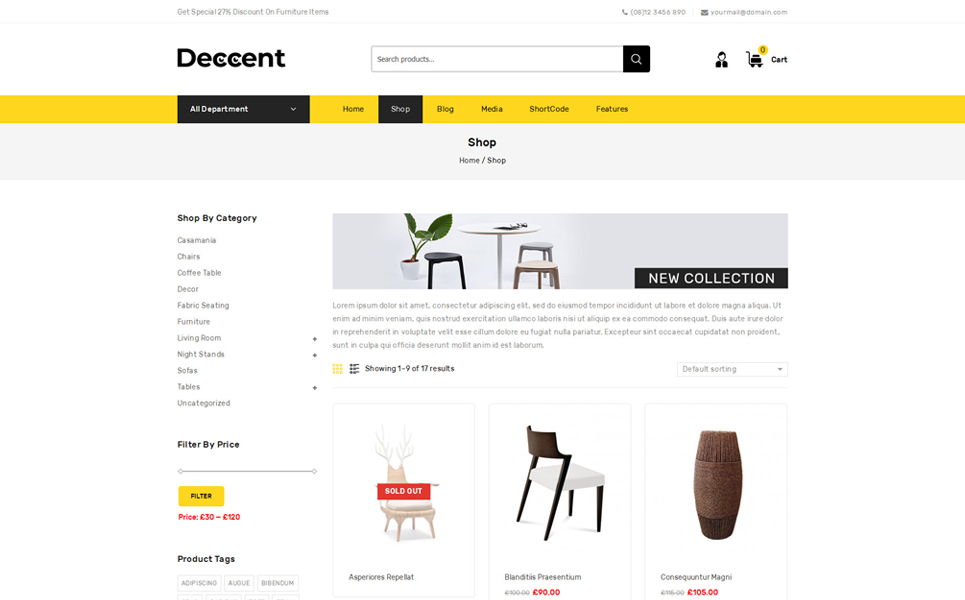Click the yellow FILTER button

201,496
